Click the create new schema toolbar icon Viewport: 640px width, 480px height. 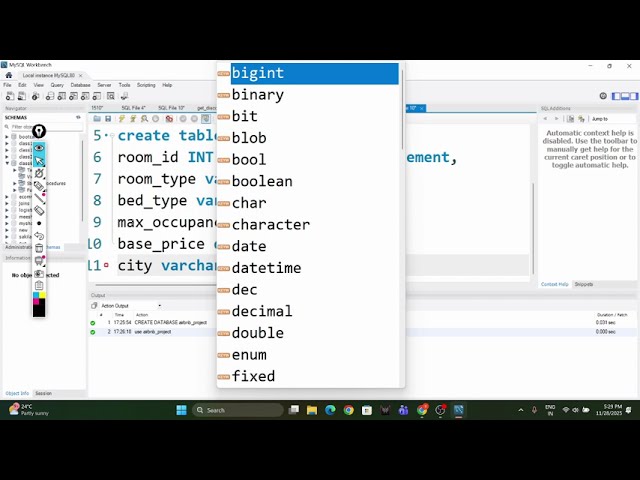pyautogui.click(x=50, y=96)
